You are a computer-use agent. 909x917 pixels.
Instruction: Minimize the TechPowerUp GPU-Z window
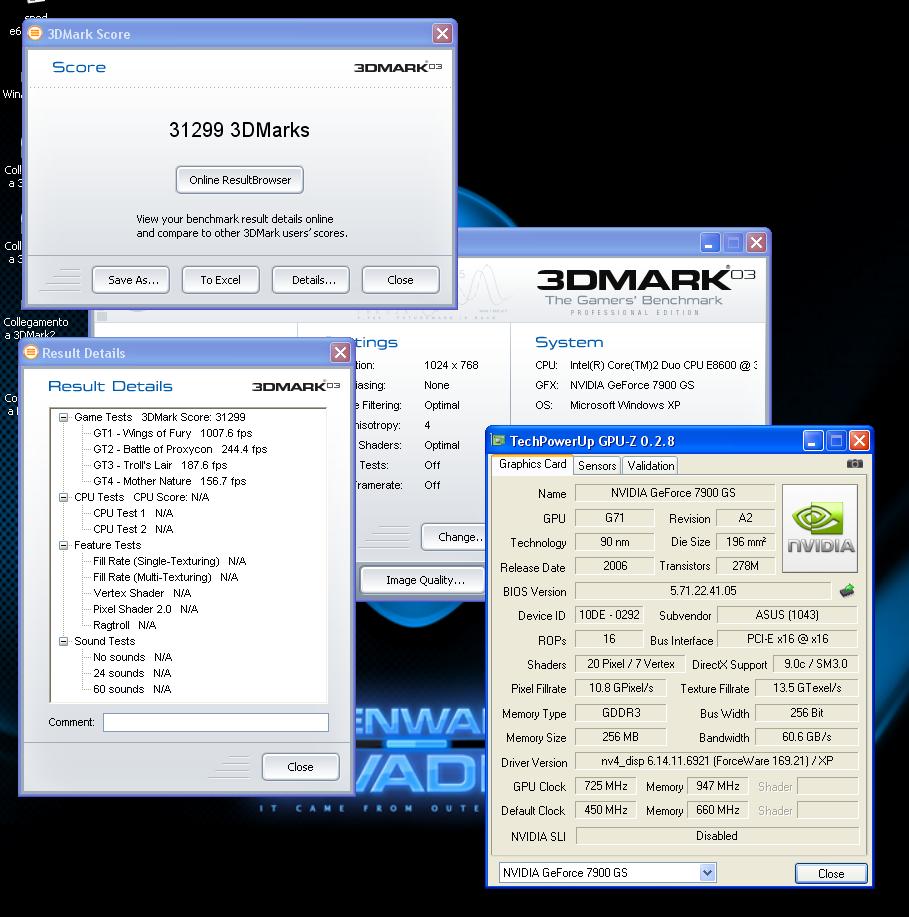(x=812, y=440)
